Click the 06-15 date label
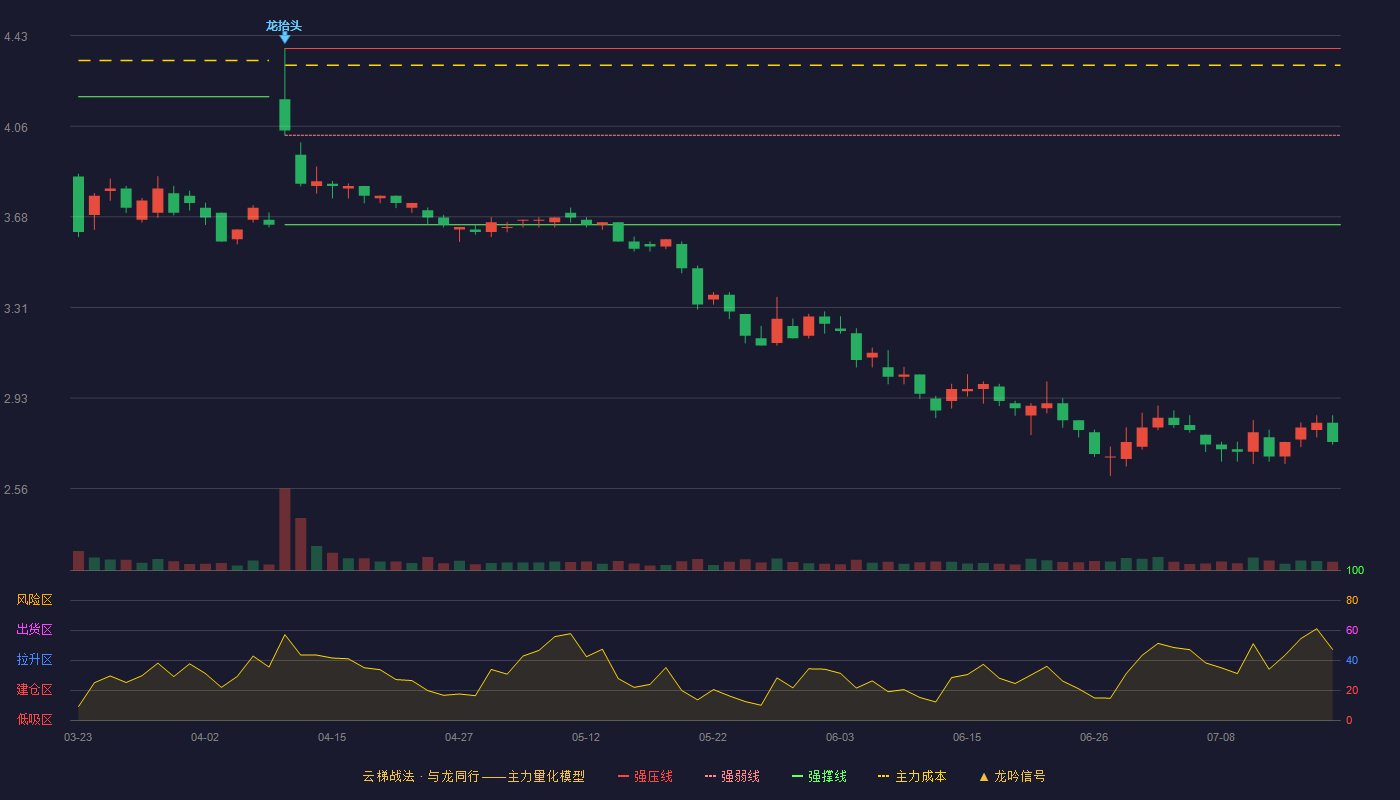This screenshot has width=1400, height=800. click(967, 737)
